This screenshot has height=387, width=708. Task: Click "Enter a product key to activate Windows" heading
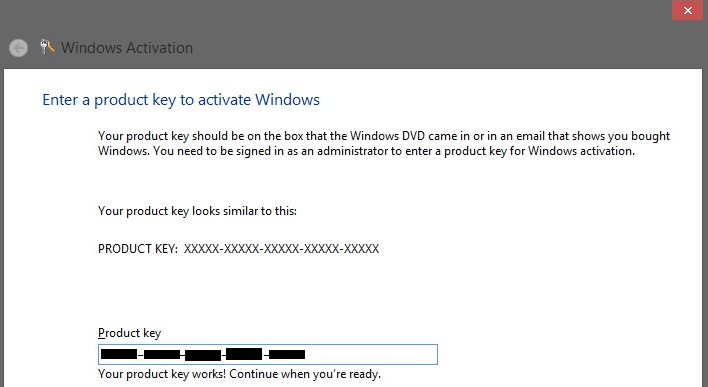point(181,100)
